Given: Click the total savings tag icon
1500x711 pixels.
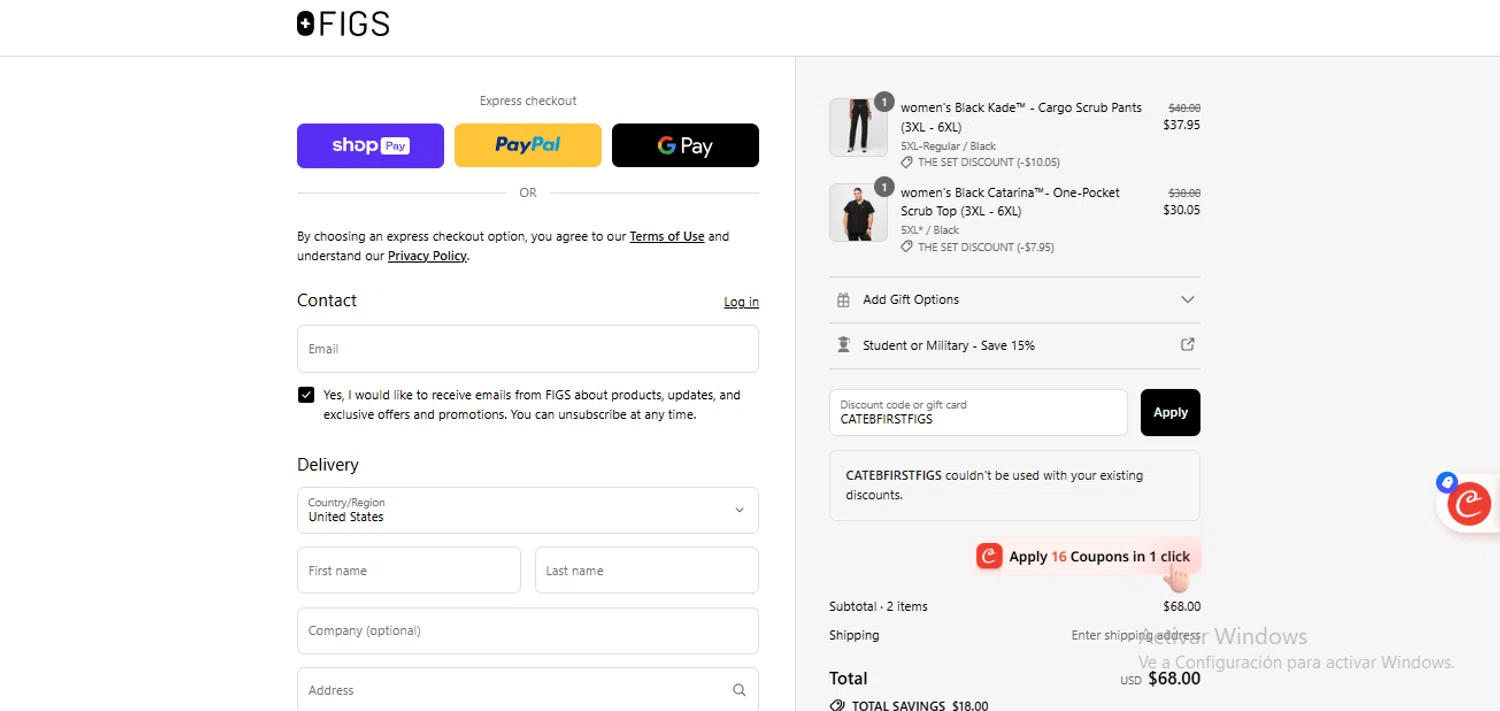Looking at the screenshot, I should coord(837,705).
